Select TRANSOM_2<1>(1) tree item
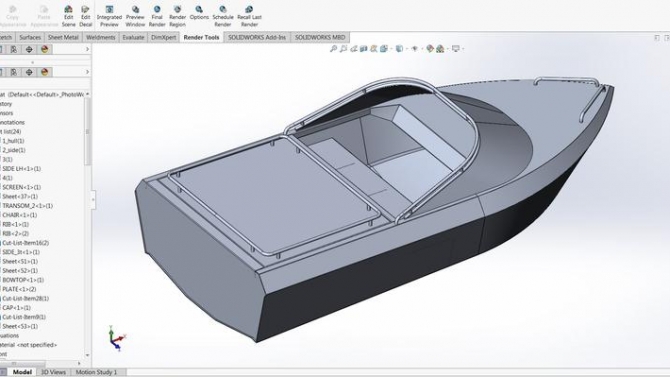Image resolution: width=670 pixels, height=377 pixels. (x=27, y=206)
